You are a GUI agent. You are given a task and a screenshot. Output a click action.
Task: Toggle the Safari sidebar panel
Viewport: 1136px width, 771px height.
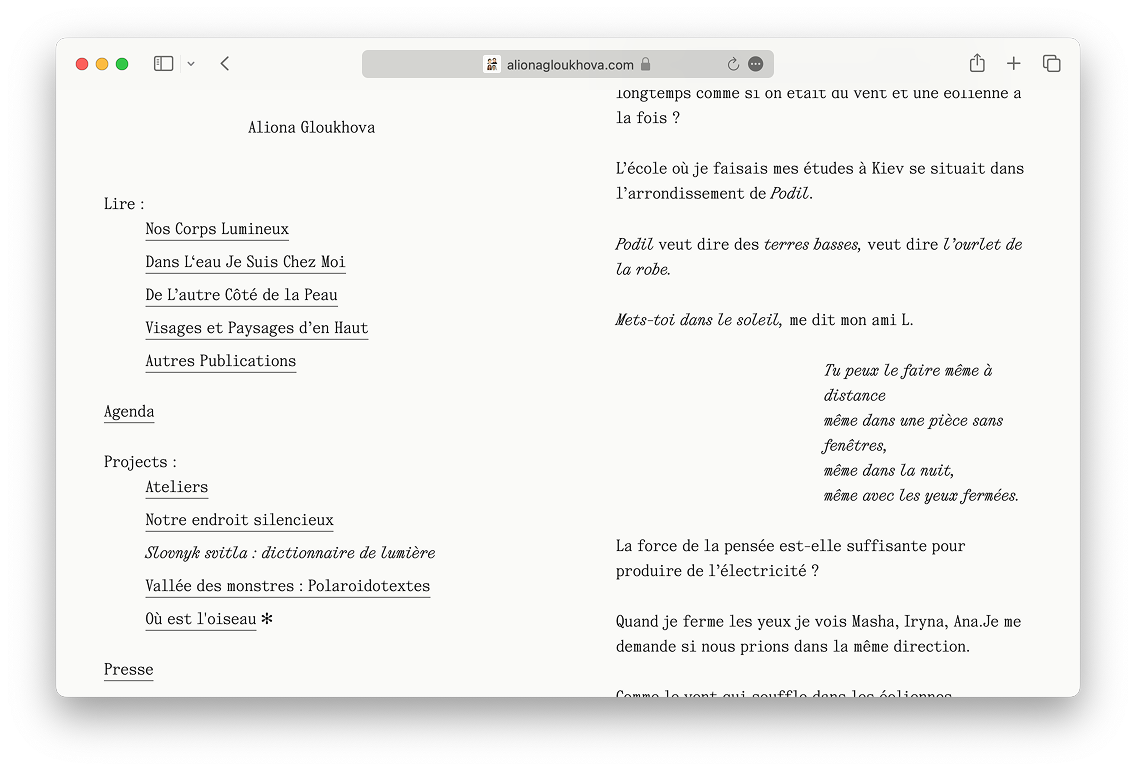point(163,64)
